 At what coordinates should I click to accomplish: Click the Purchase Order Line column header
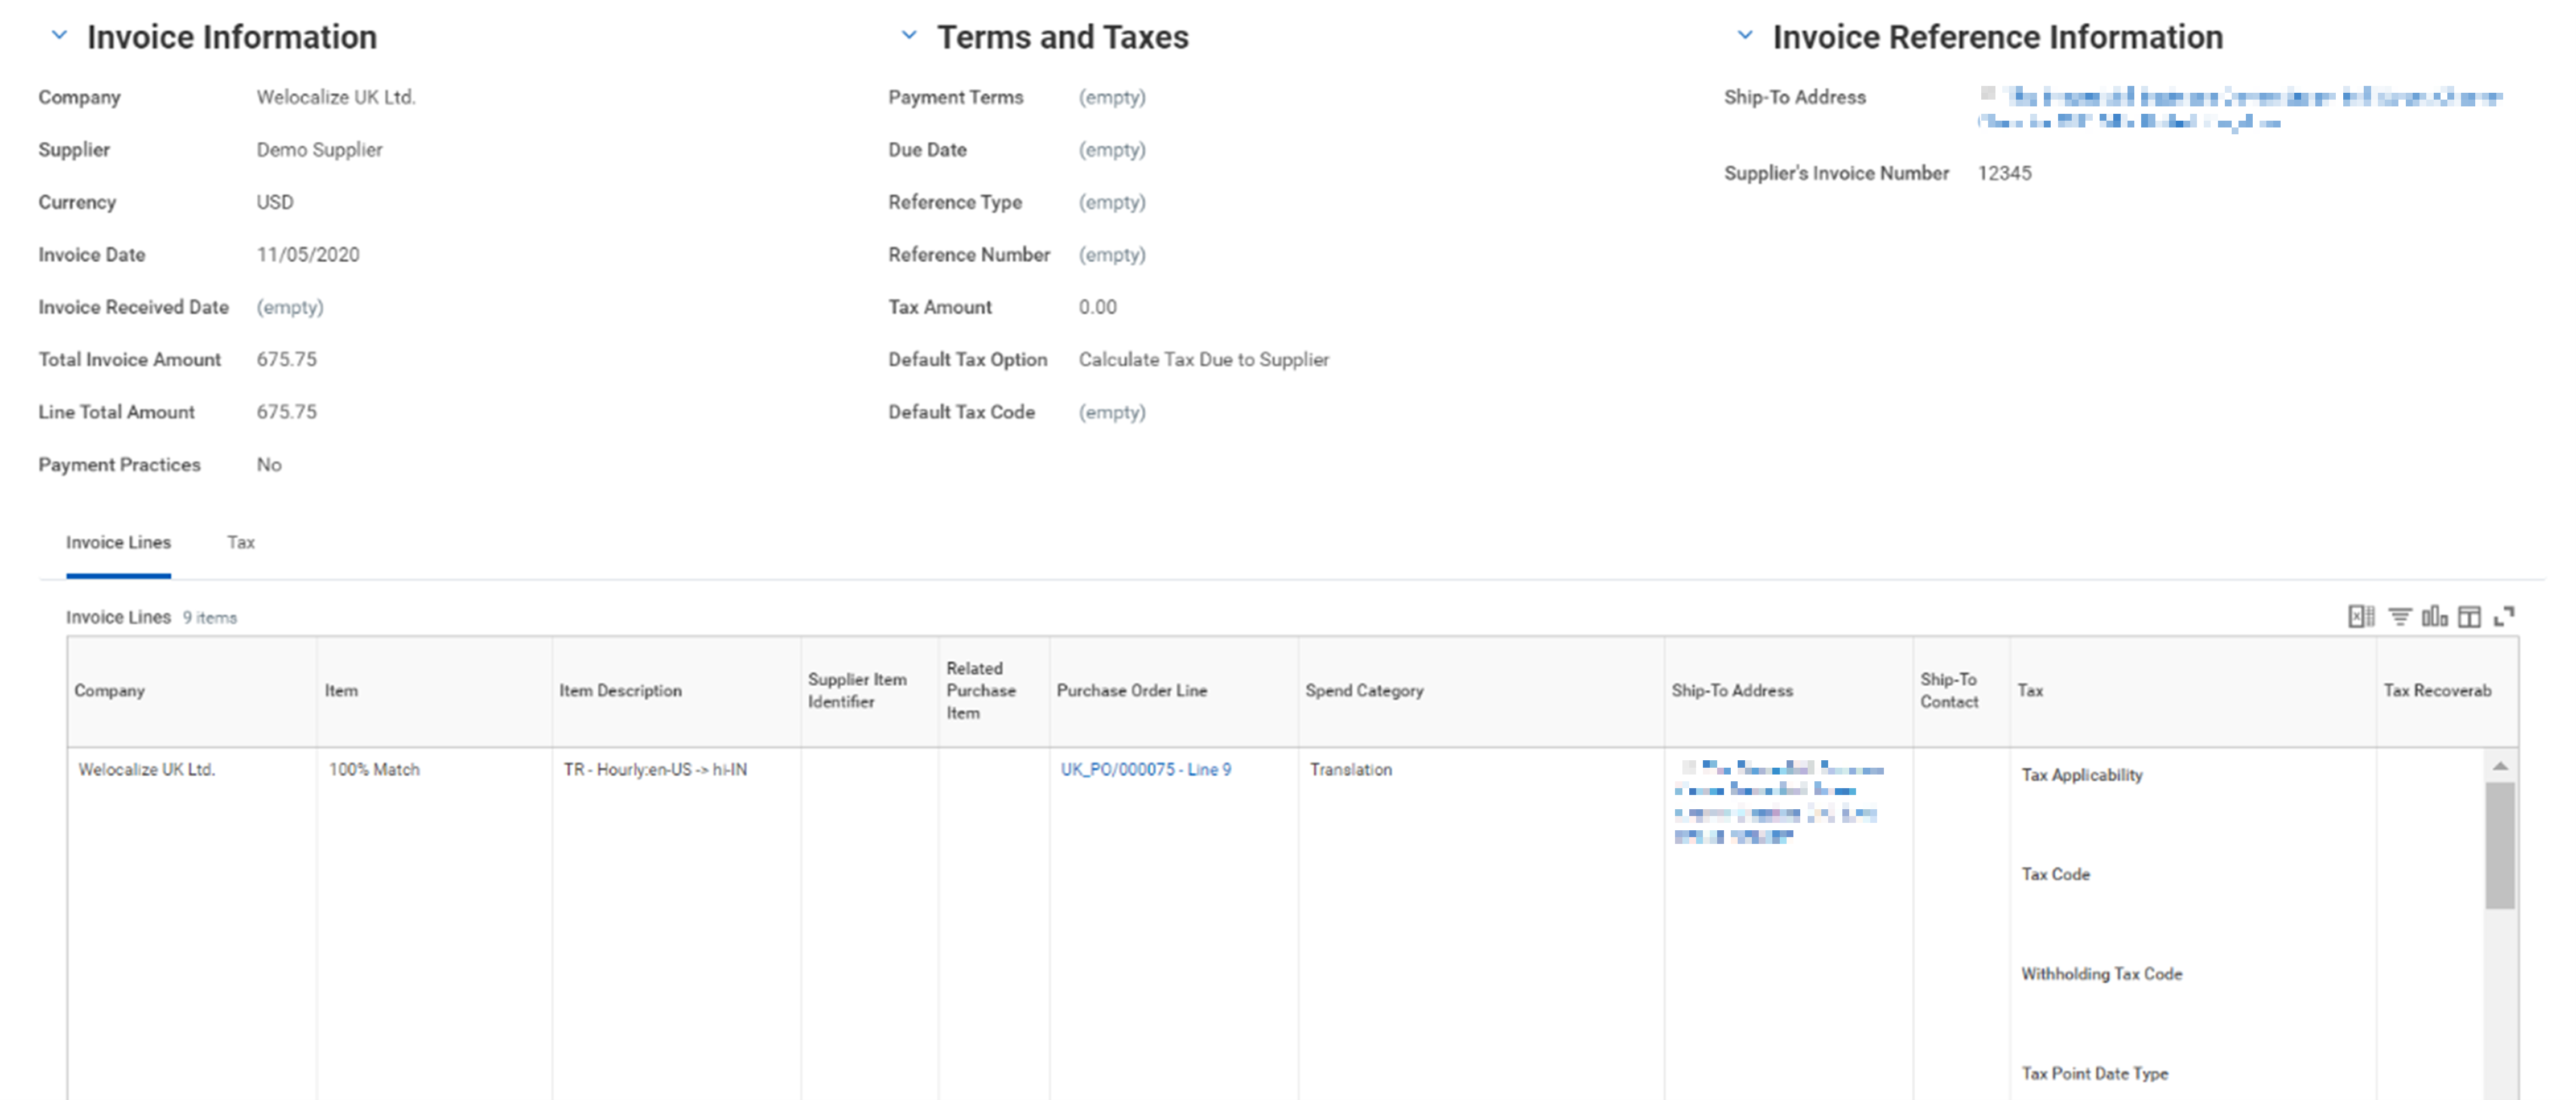point(1131,690)
